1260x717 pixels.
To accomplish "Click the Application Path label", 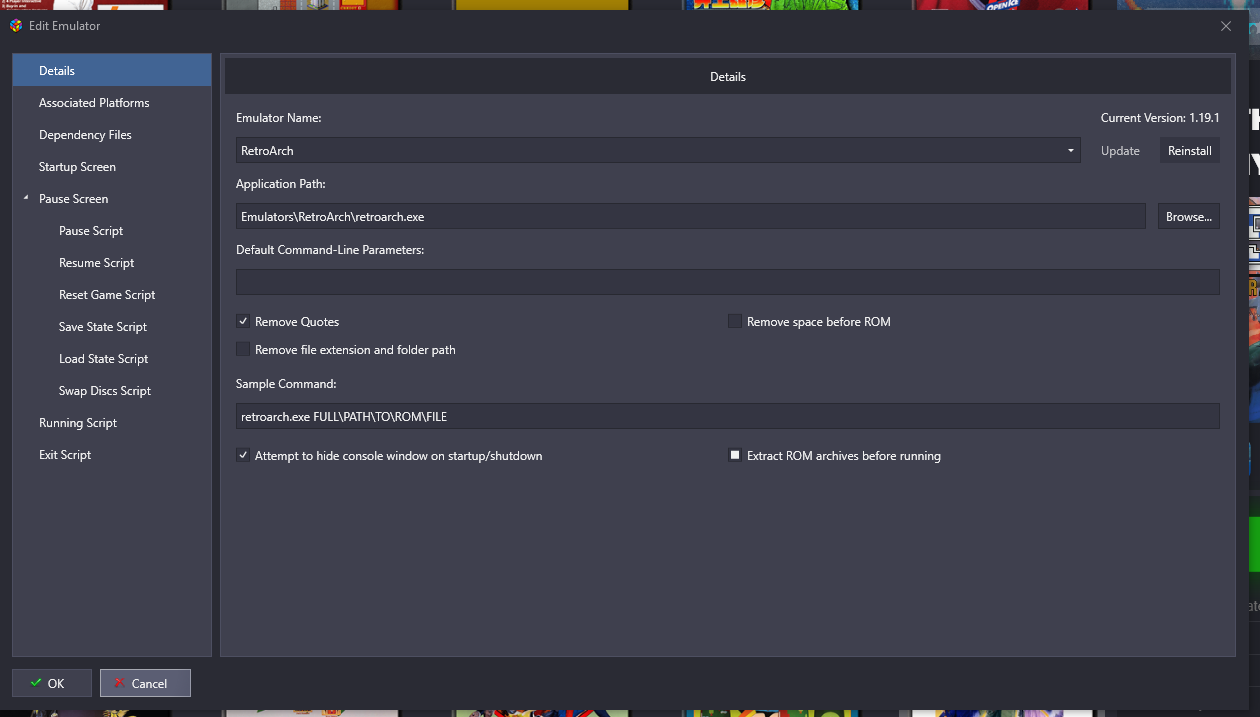I will point(281,184).
